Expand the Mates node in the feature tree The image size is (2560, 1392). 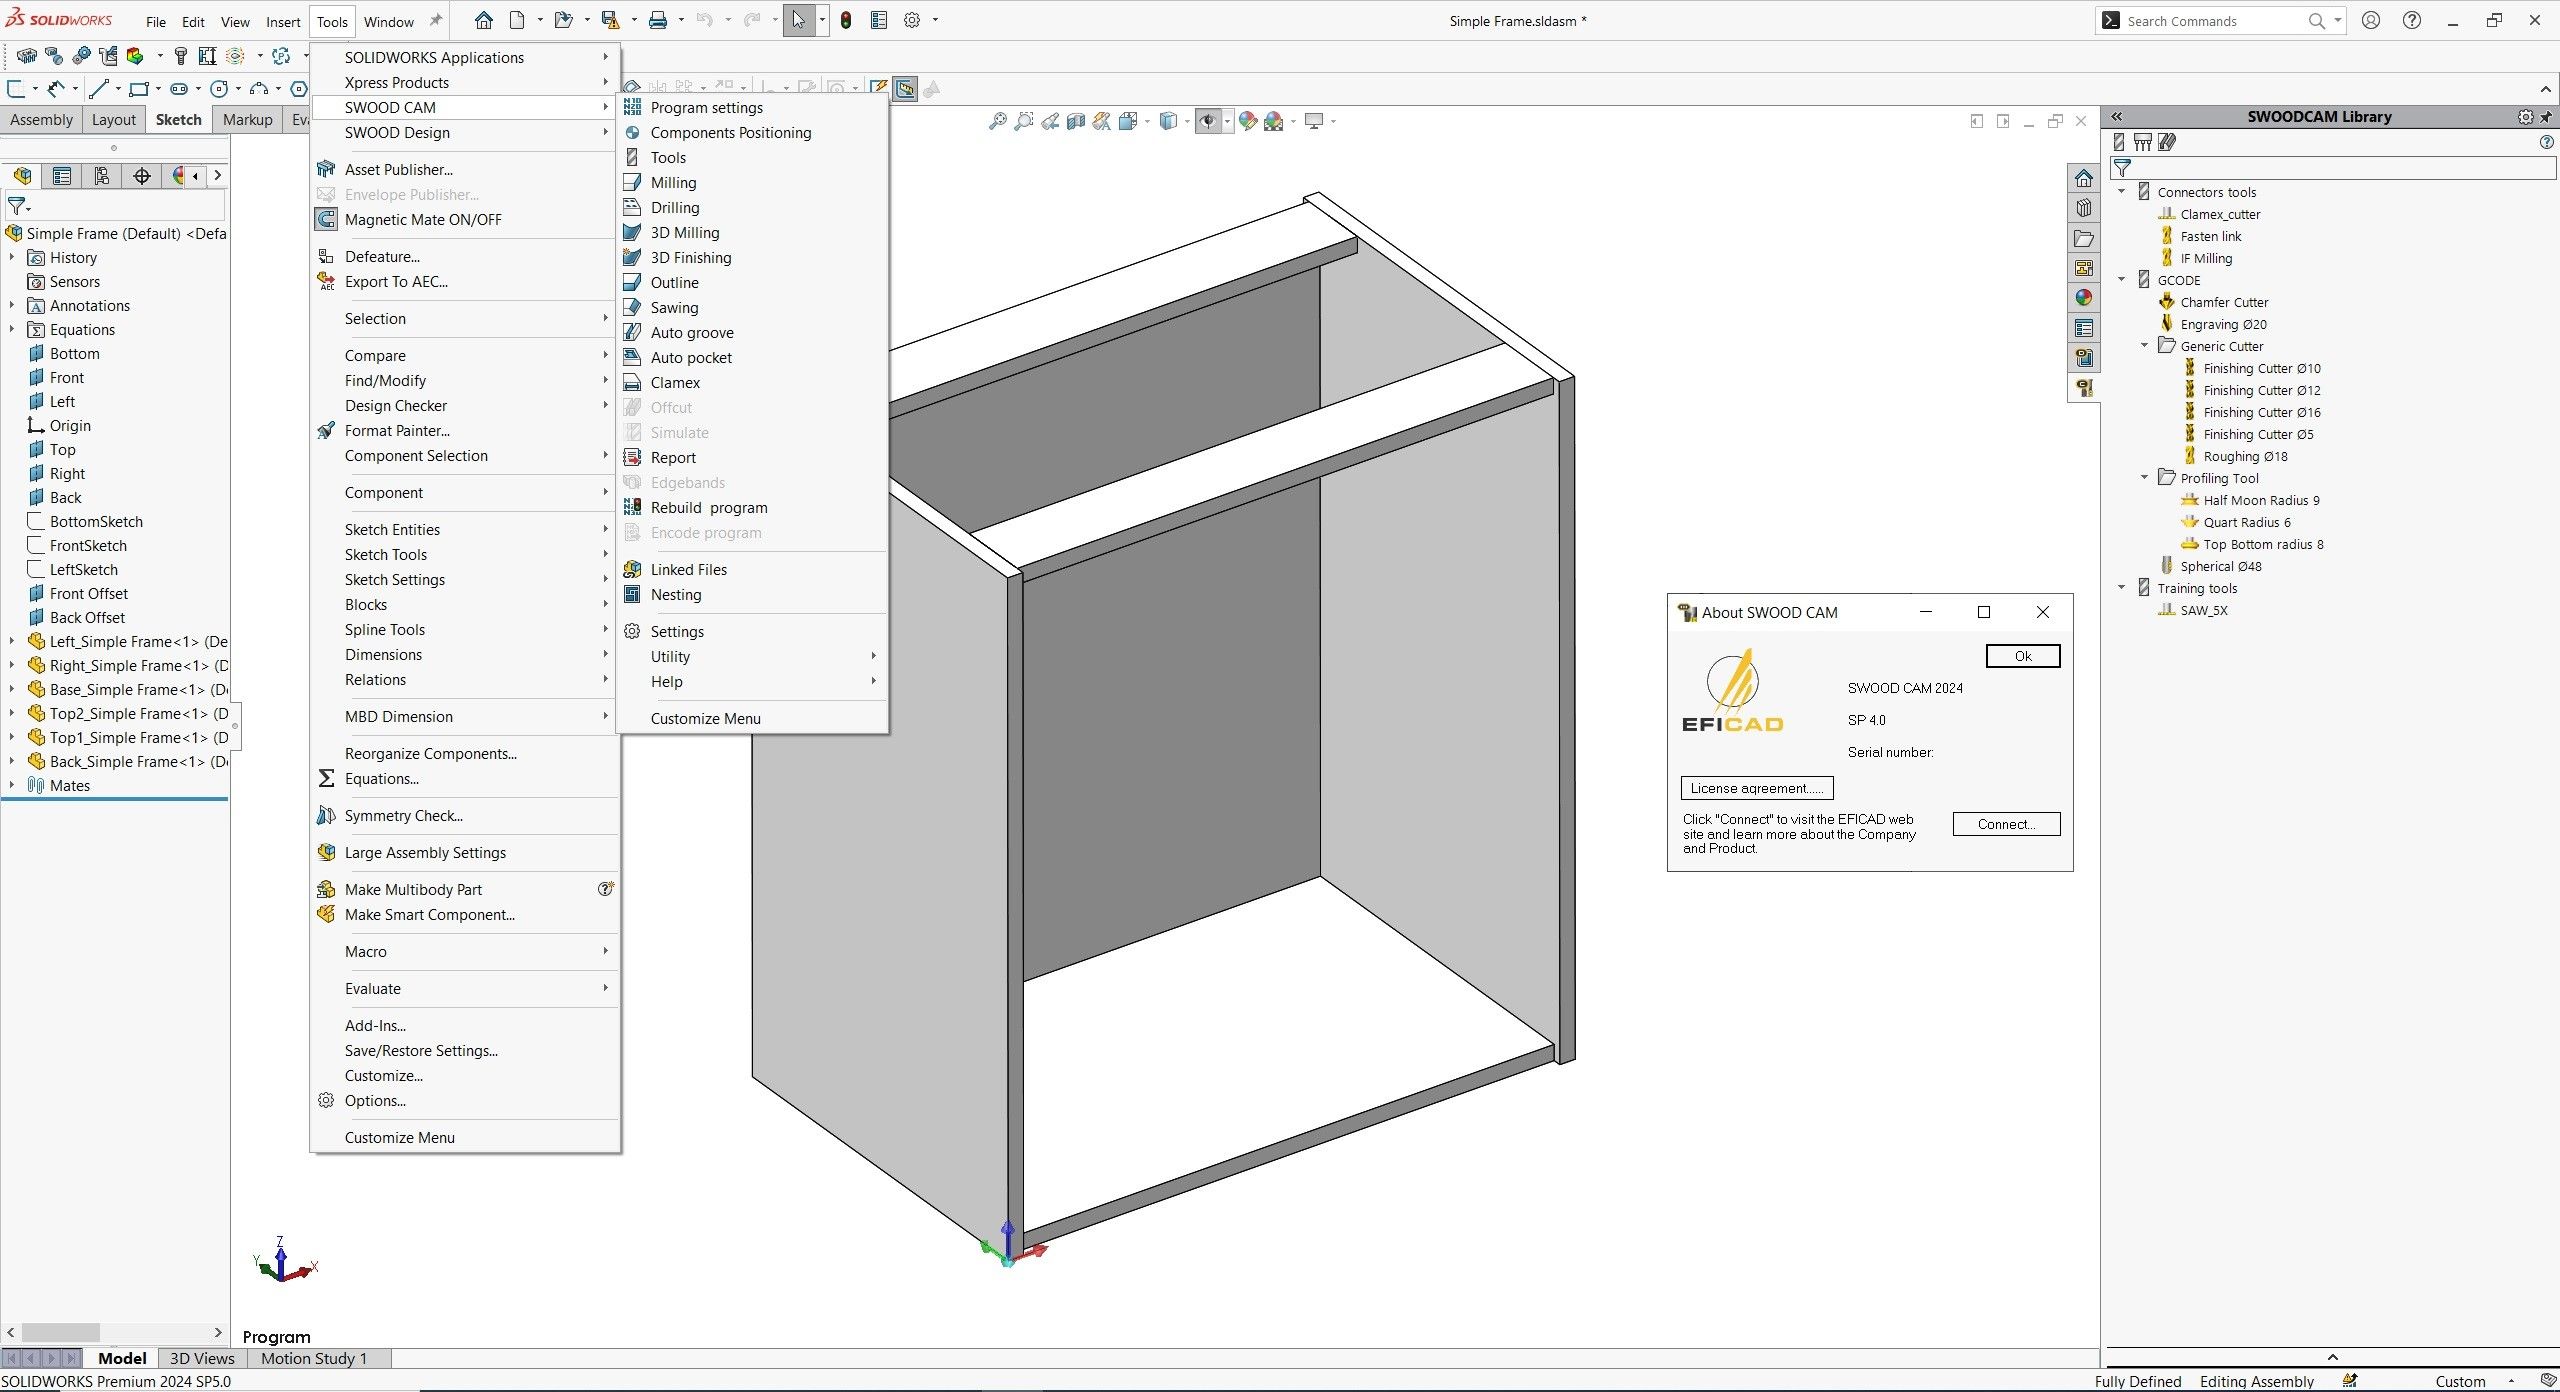(x=10, y=785)
